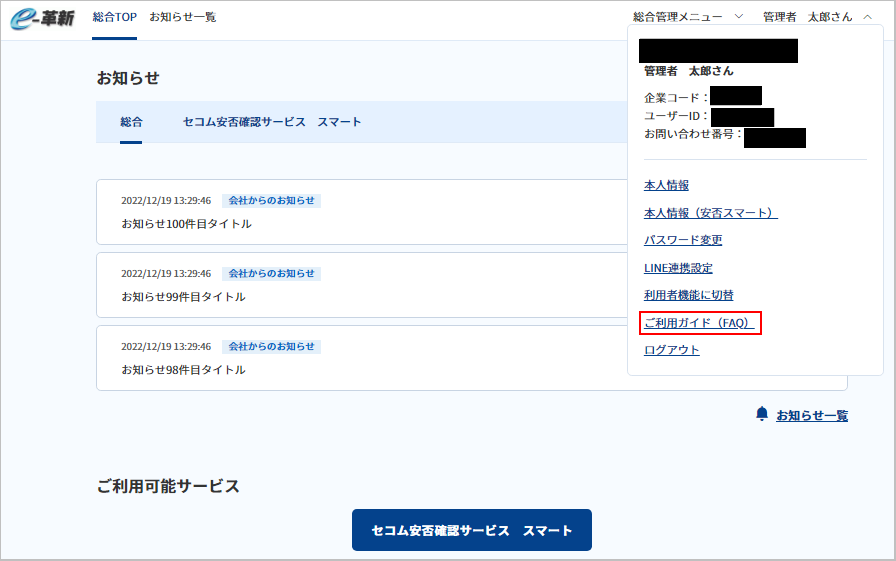Switch to セコム安否確認サービス スマート notice tab
Screen dimensions: 896x561
click(272, 122)
